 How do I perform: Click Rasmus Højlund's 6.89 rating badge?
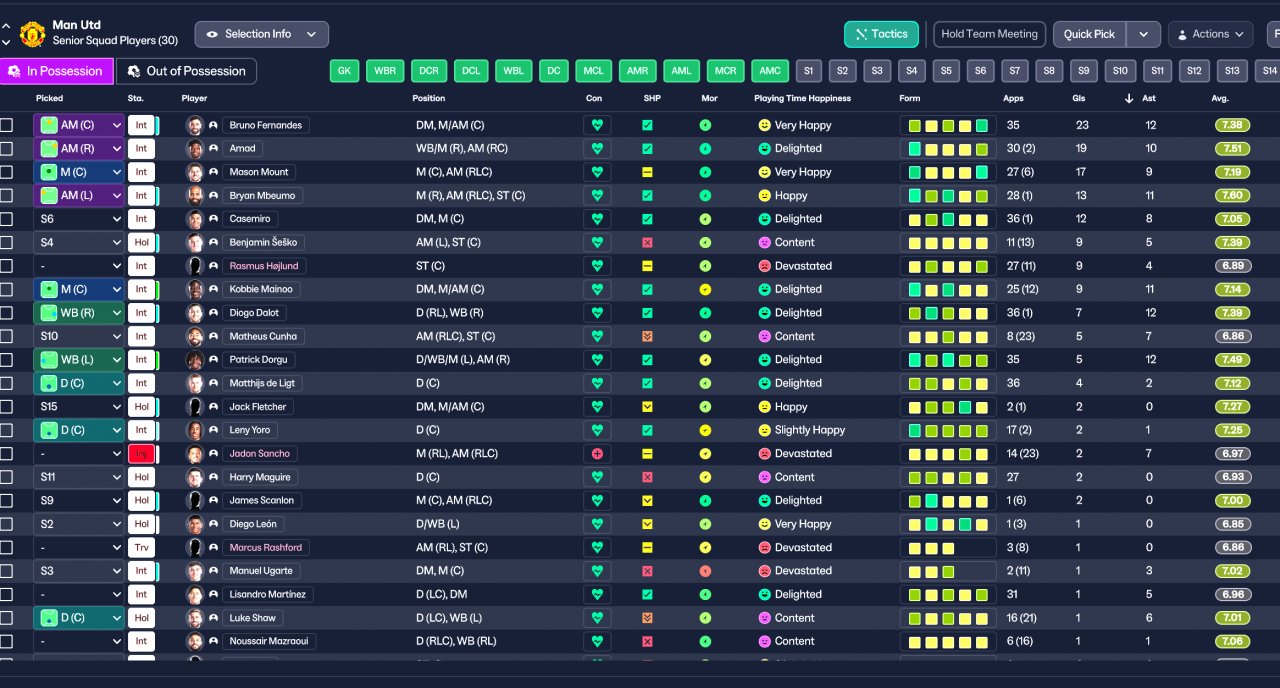(x=1233, y=266)
